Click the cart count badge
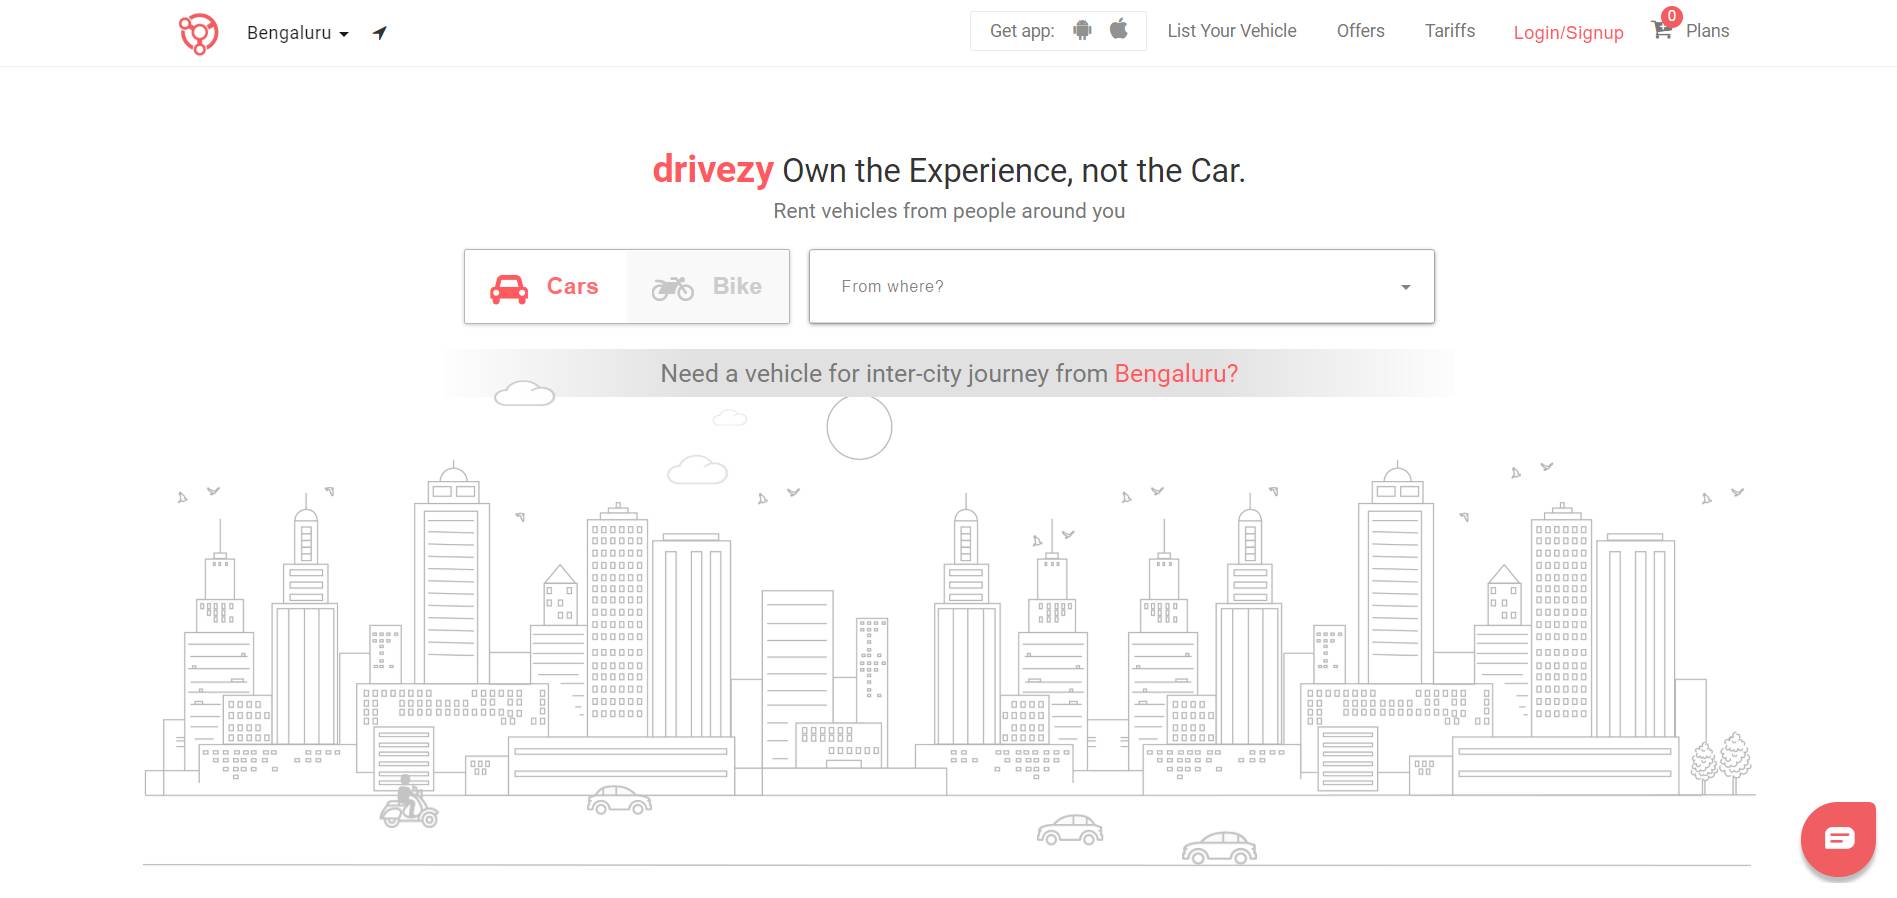Screen dimensions: 1897x898 1671,16
